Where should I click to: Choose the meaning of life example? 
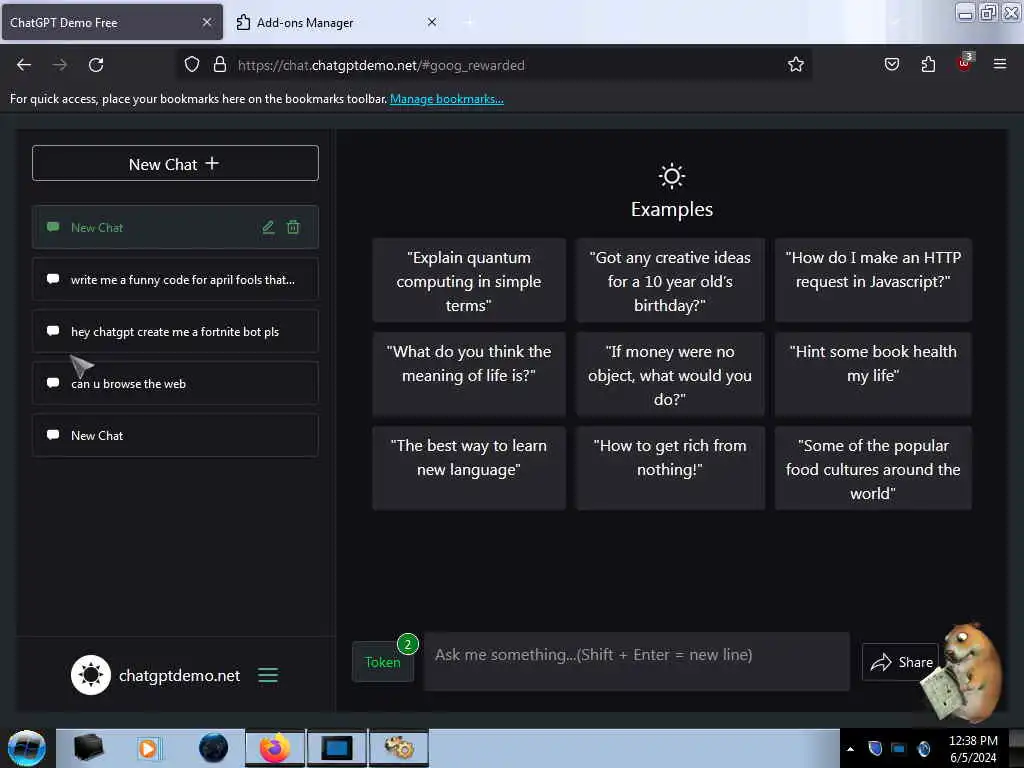[x=469, y=374]
